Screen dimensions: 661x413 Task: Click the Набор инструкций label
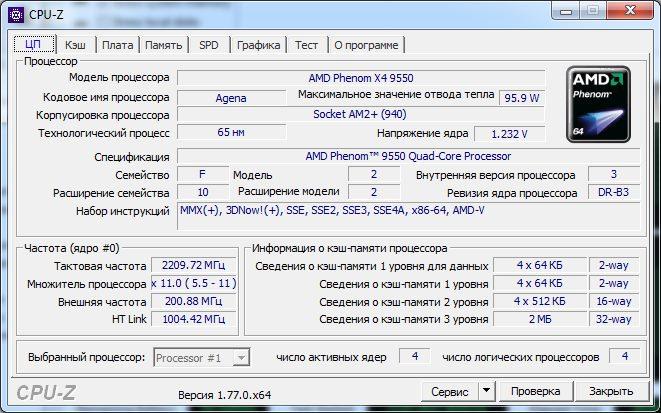pyautogui.click(x=123, y=211)
